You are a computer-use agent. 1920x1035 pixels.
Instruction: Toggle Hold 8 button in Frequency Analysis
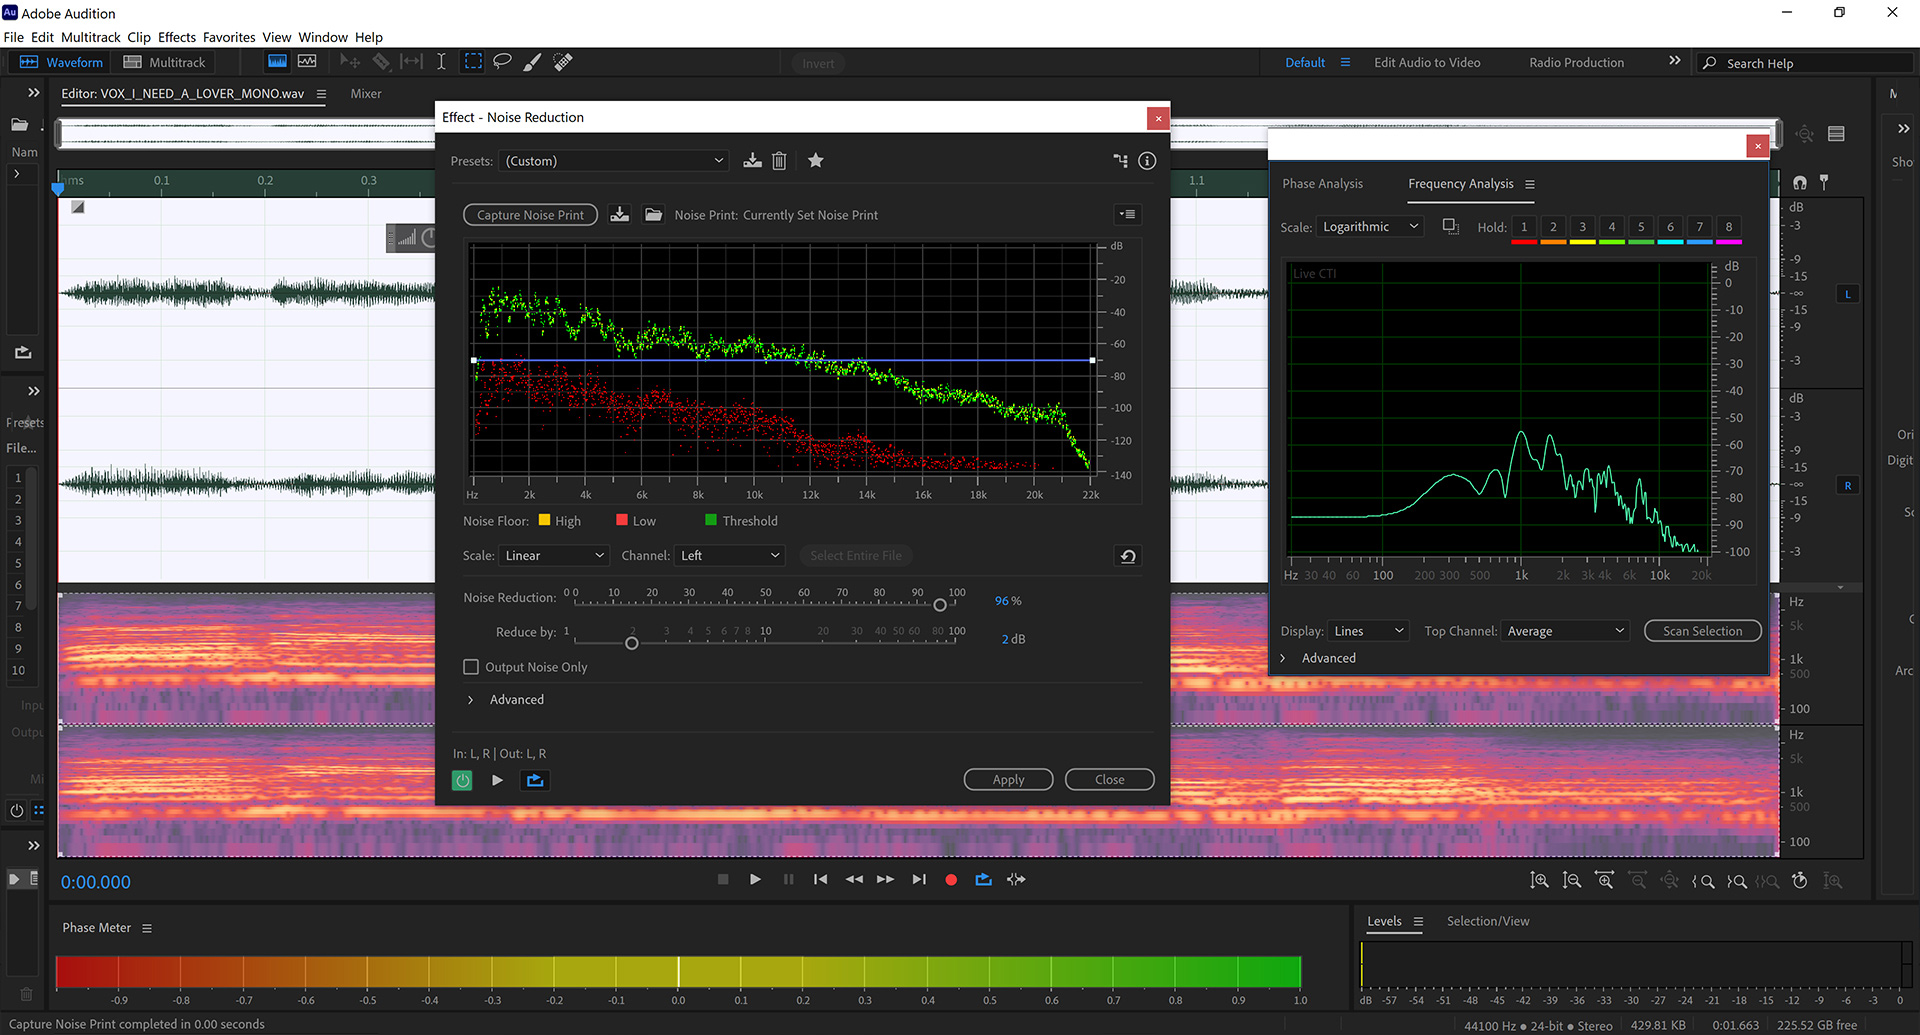click(1729, 228)
